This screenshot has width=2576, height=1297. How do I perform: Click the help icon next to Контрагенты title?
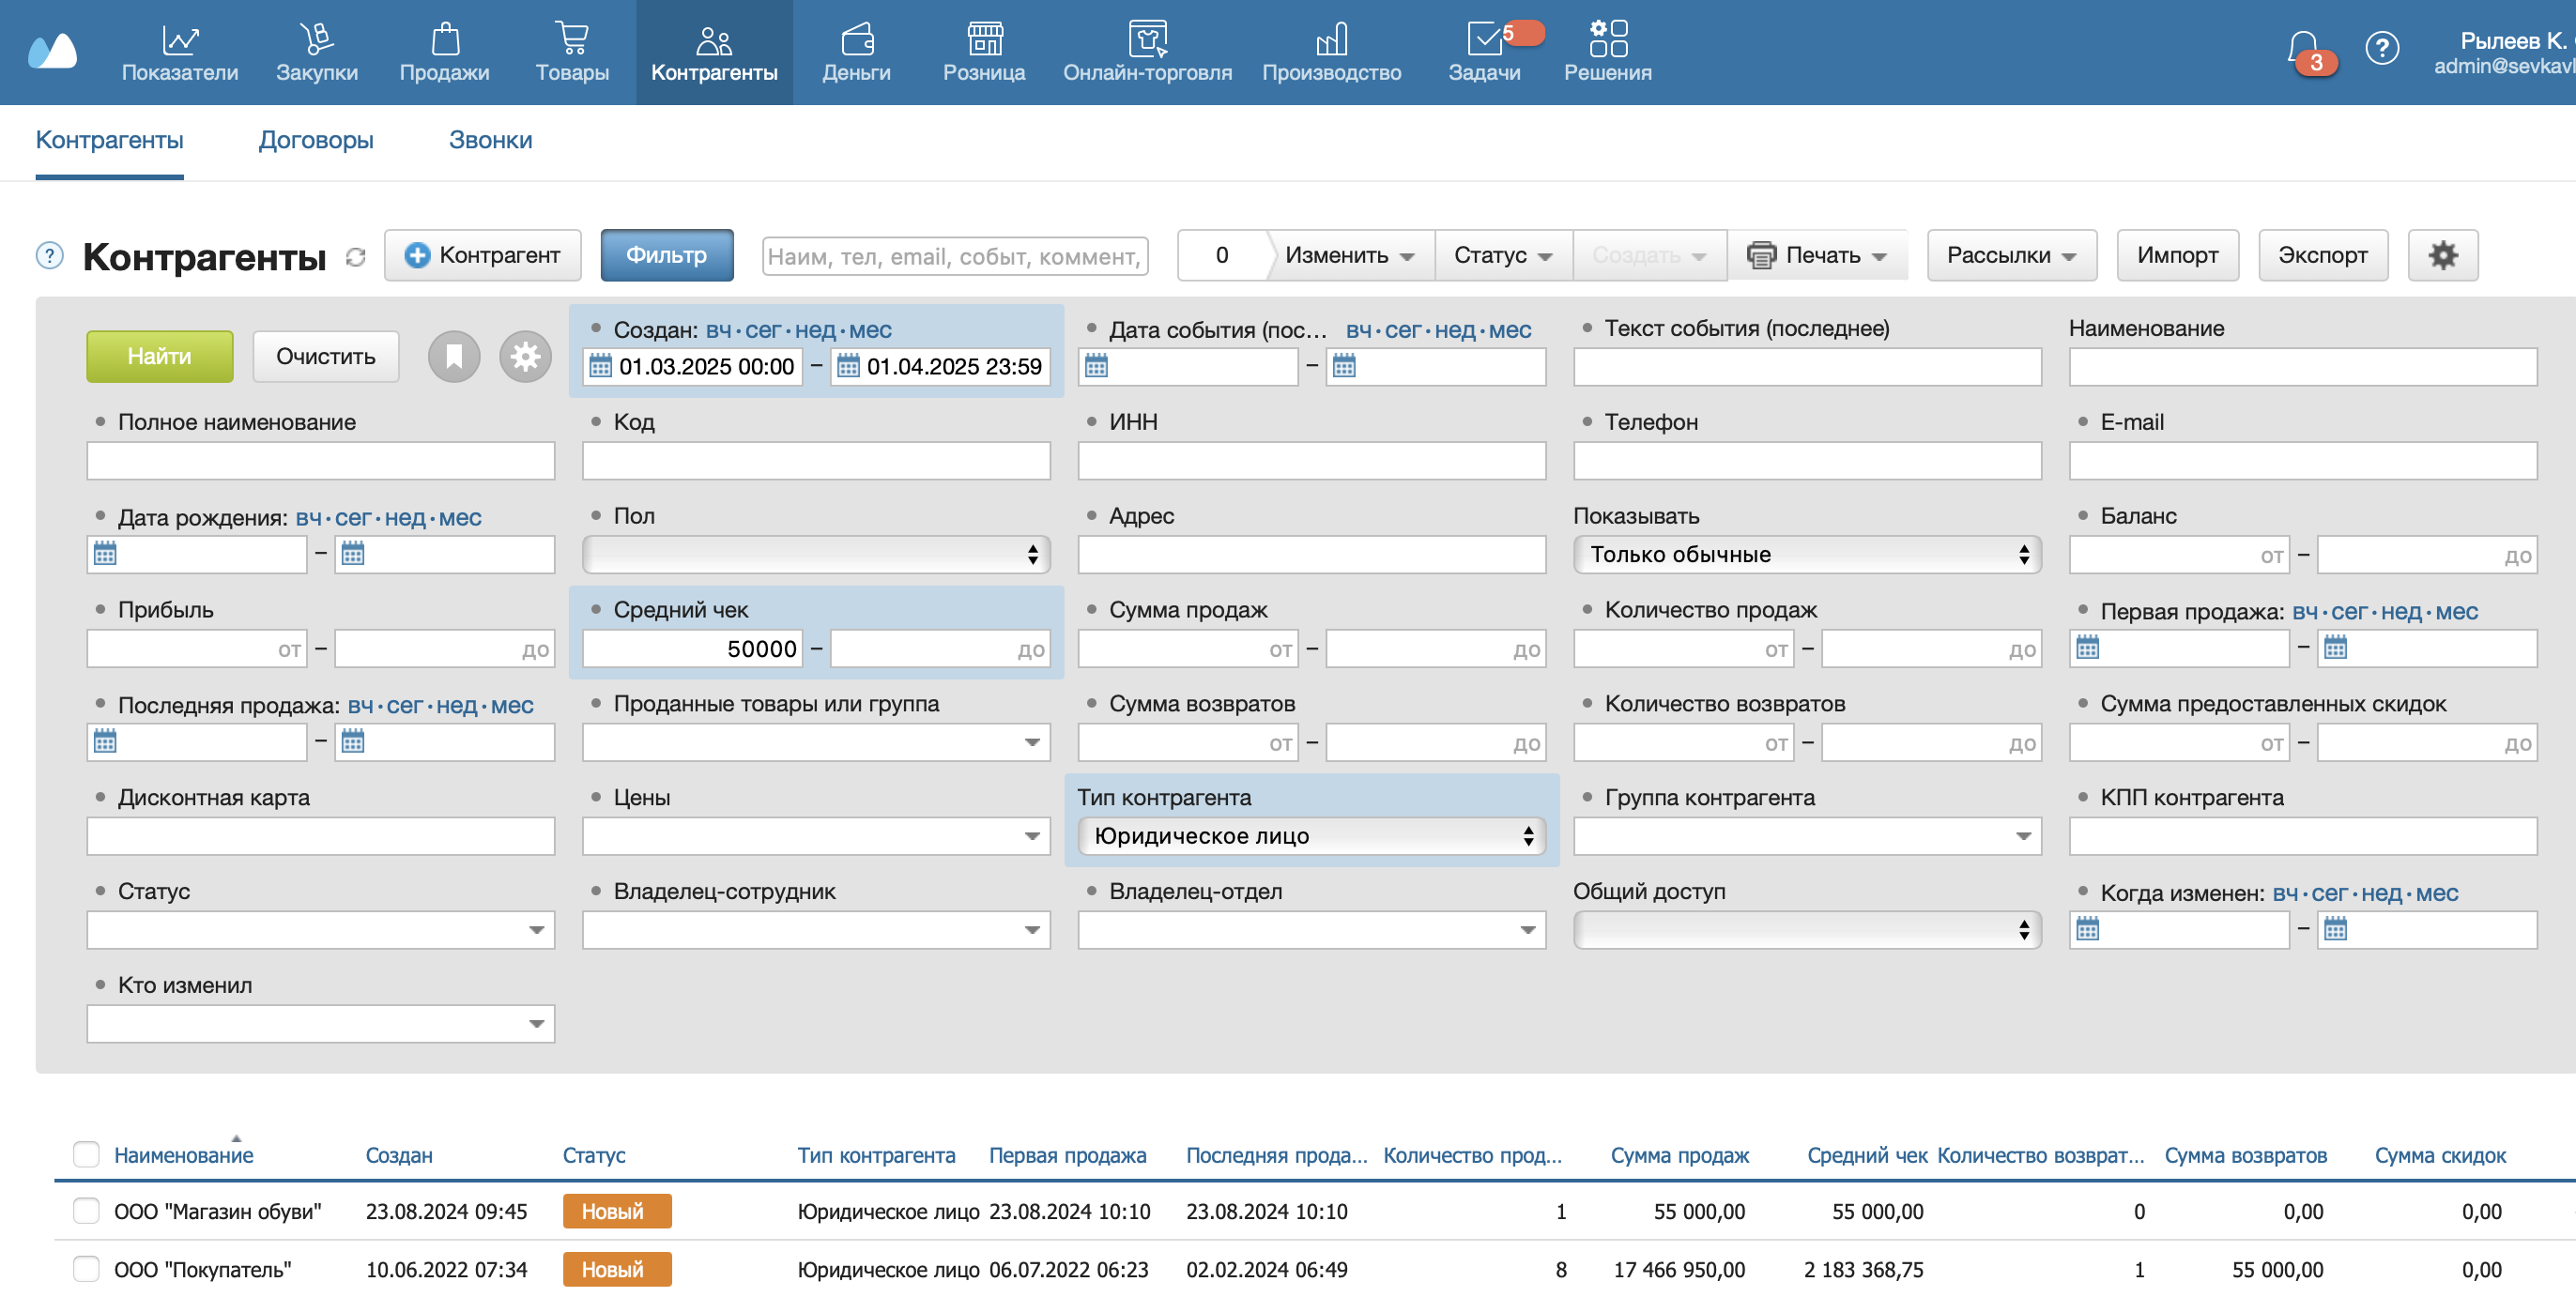click(49, 256)
